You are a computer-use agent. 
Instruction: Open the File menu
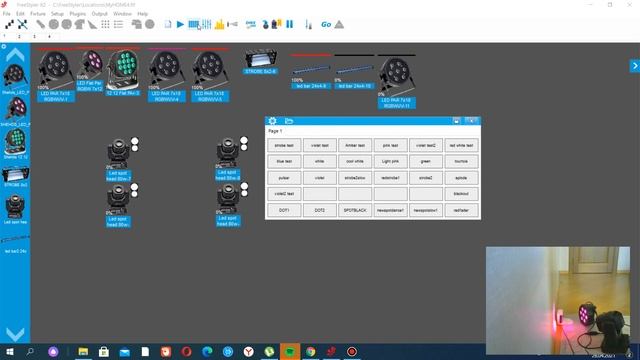7,14
